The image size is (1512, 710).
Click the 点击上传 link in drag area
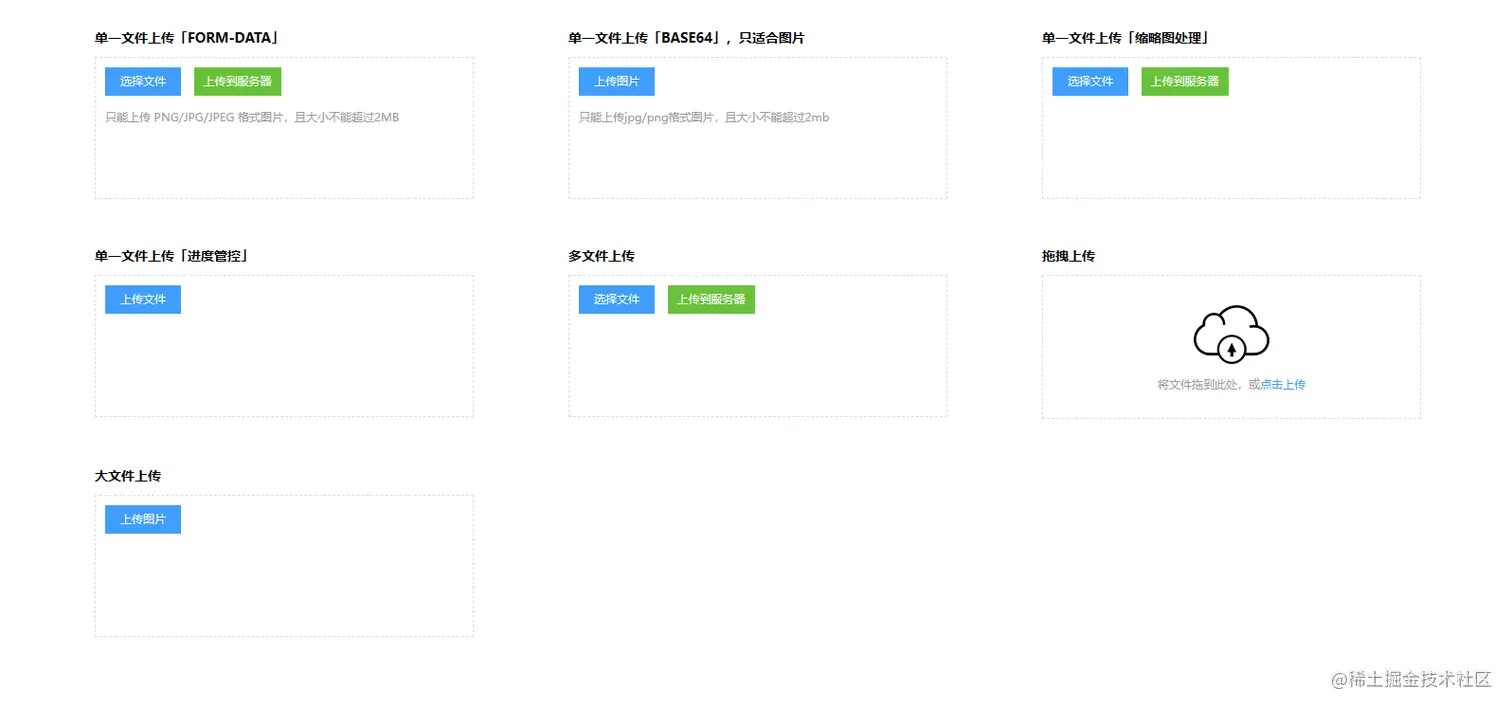point(1283,384)
